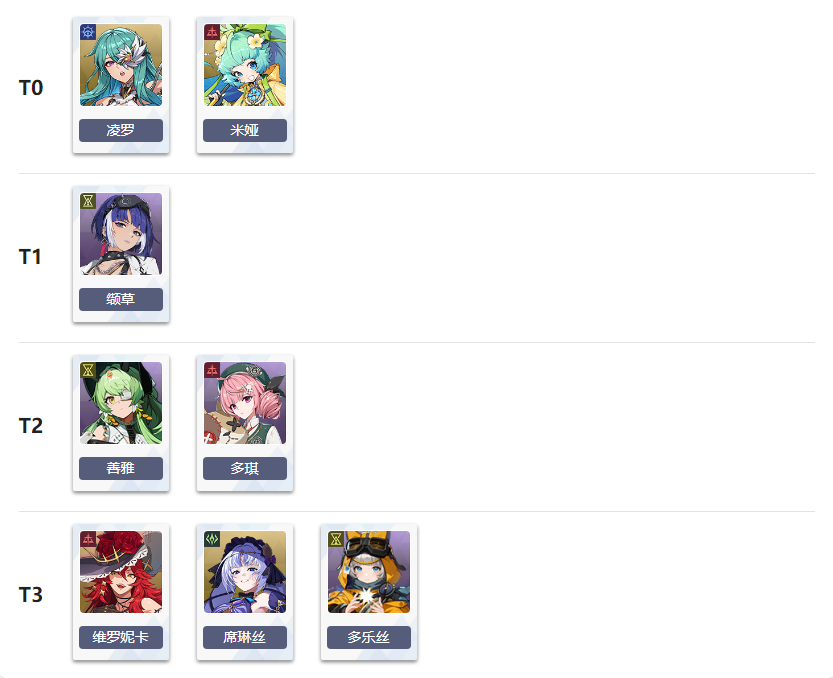Image resolution: width=833 pixels, height=678 pixels.
Task: Select the pink-haired 多琪 portrait
Action: [x=245, y=403]
